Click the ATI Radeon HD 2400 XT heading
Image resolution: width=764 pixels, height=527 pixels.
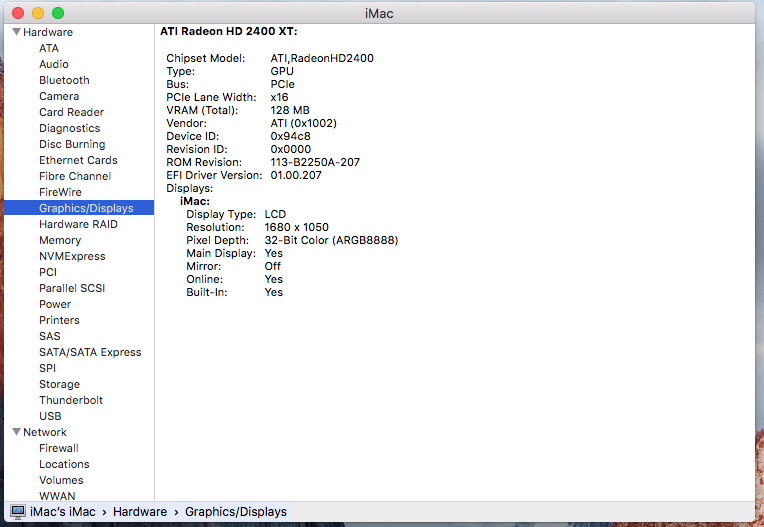tap(229, 31)
